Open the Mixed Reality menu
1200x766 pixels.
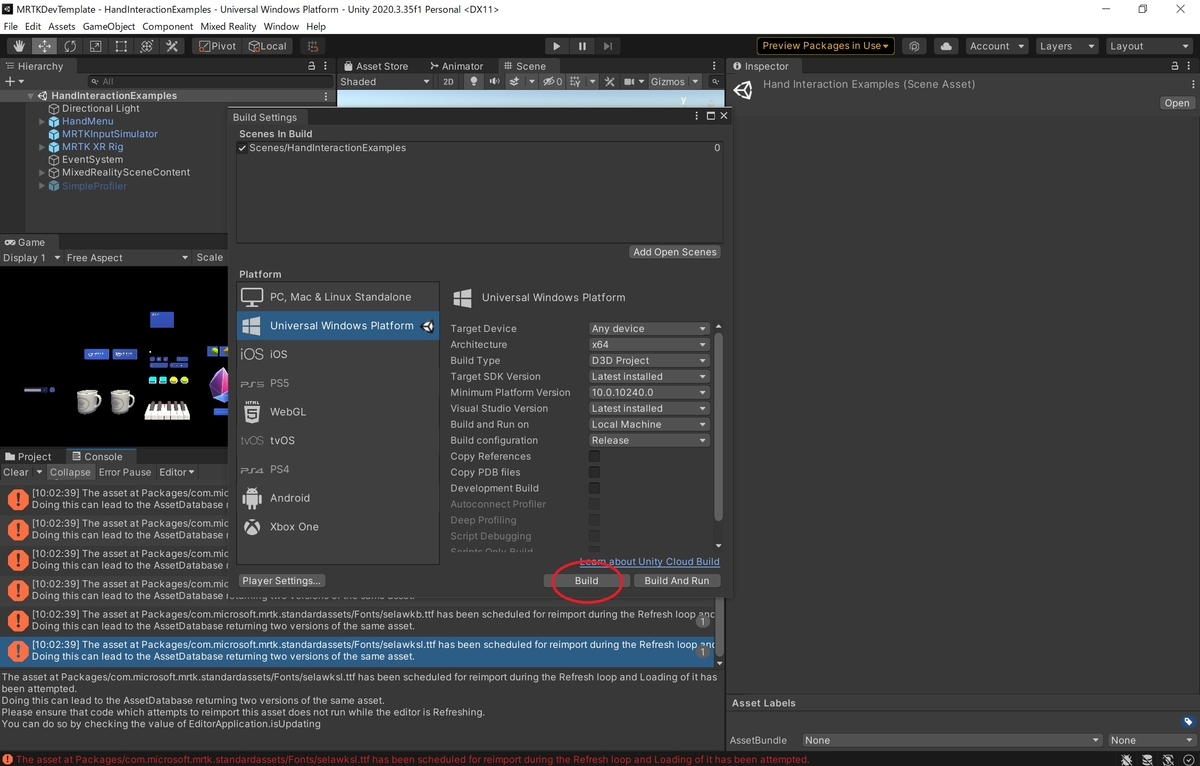coord(229,26)
